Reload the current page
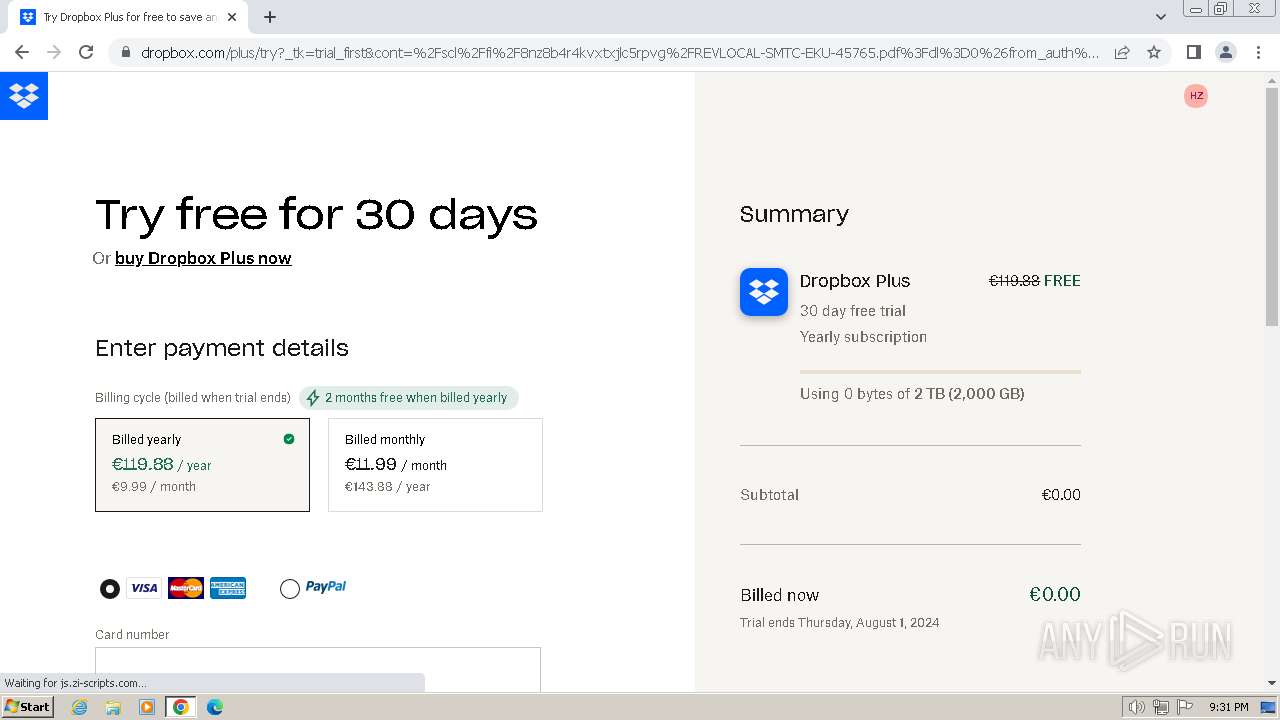The height and width of the screenshot is (720, 1280). pyautogui.click(x=86, y=52)
